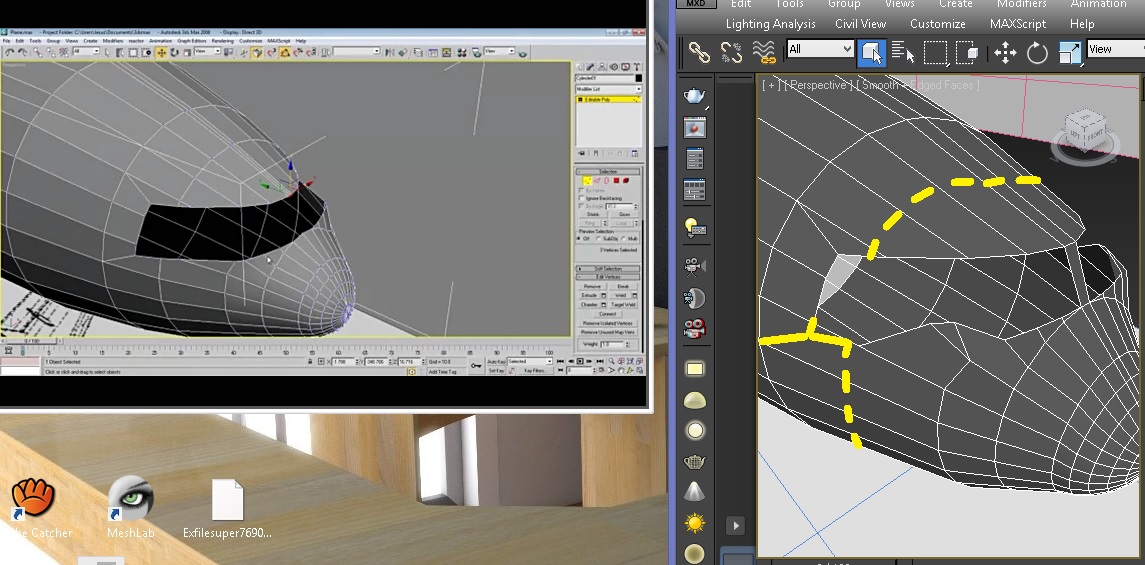Open the All selection filter in left window toolbar
This screenshot has width=1145, height=565.
click(86, 51)
